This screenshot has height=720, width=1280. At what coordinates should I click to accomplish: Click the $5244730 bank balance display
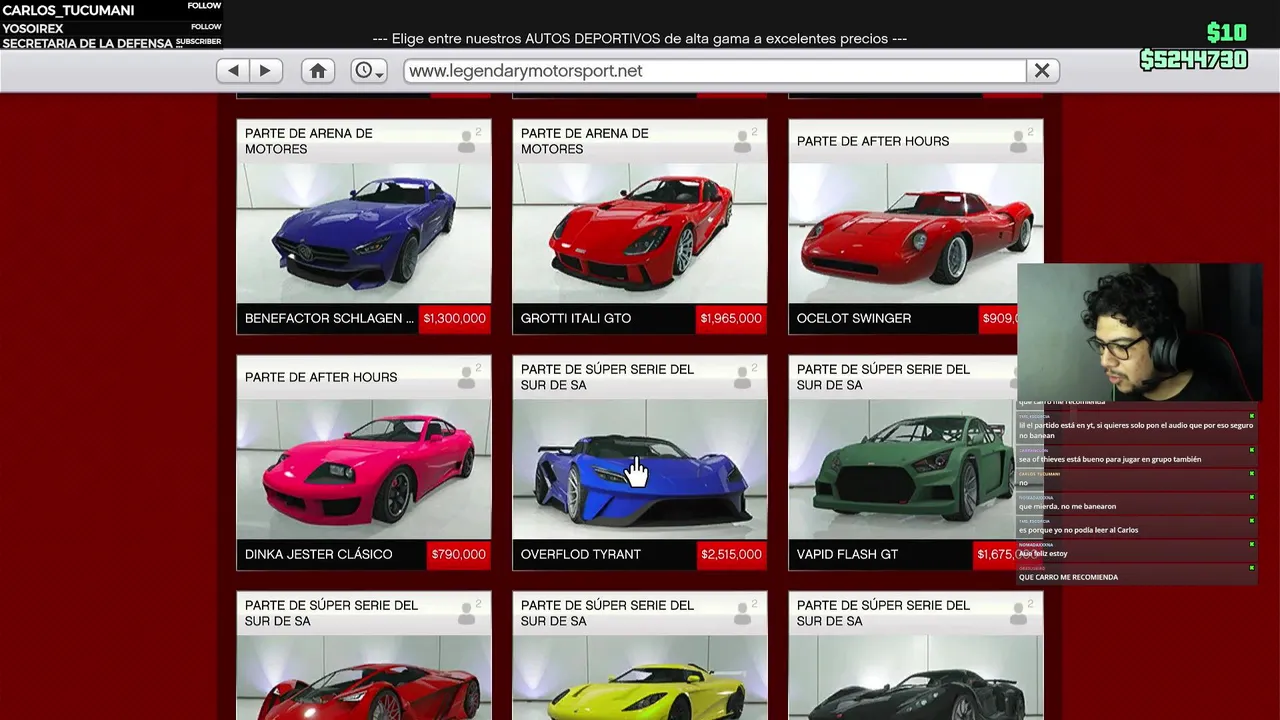click(1194, 60)
